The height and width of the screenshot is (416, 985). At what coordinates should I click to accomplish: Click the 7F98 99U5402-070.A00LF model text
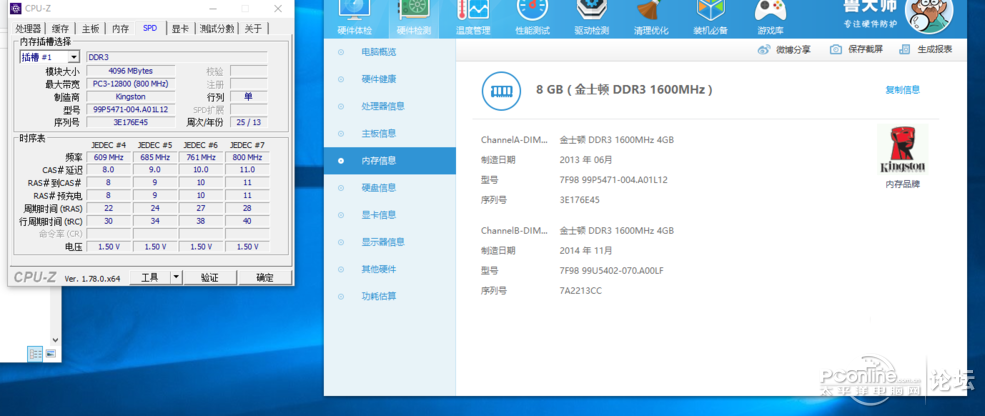611,271
